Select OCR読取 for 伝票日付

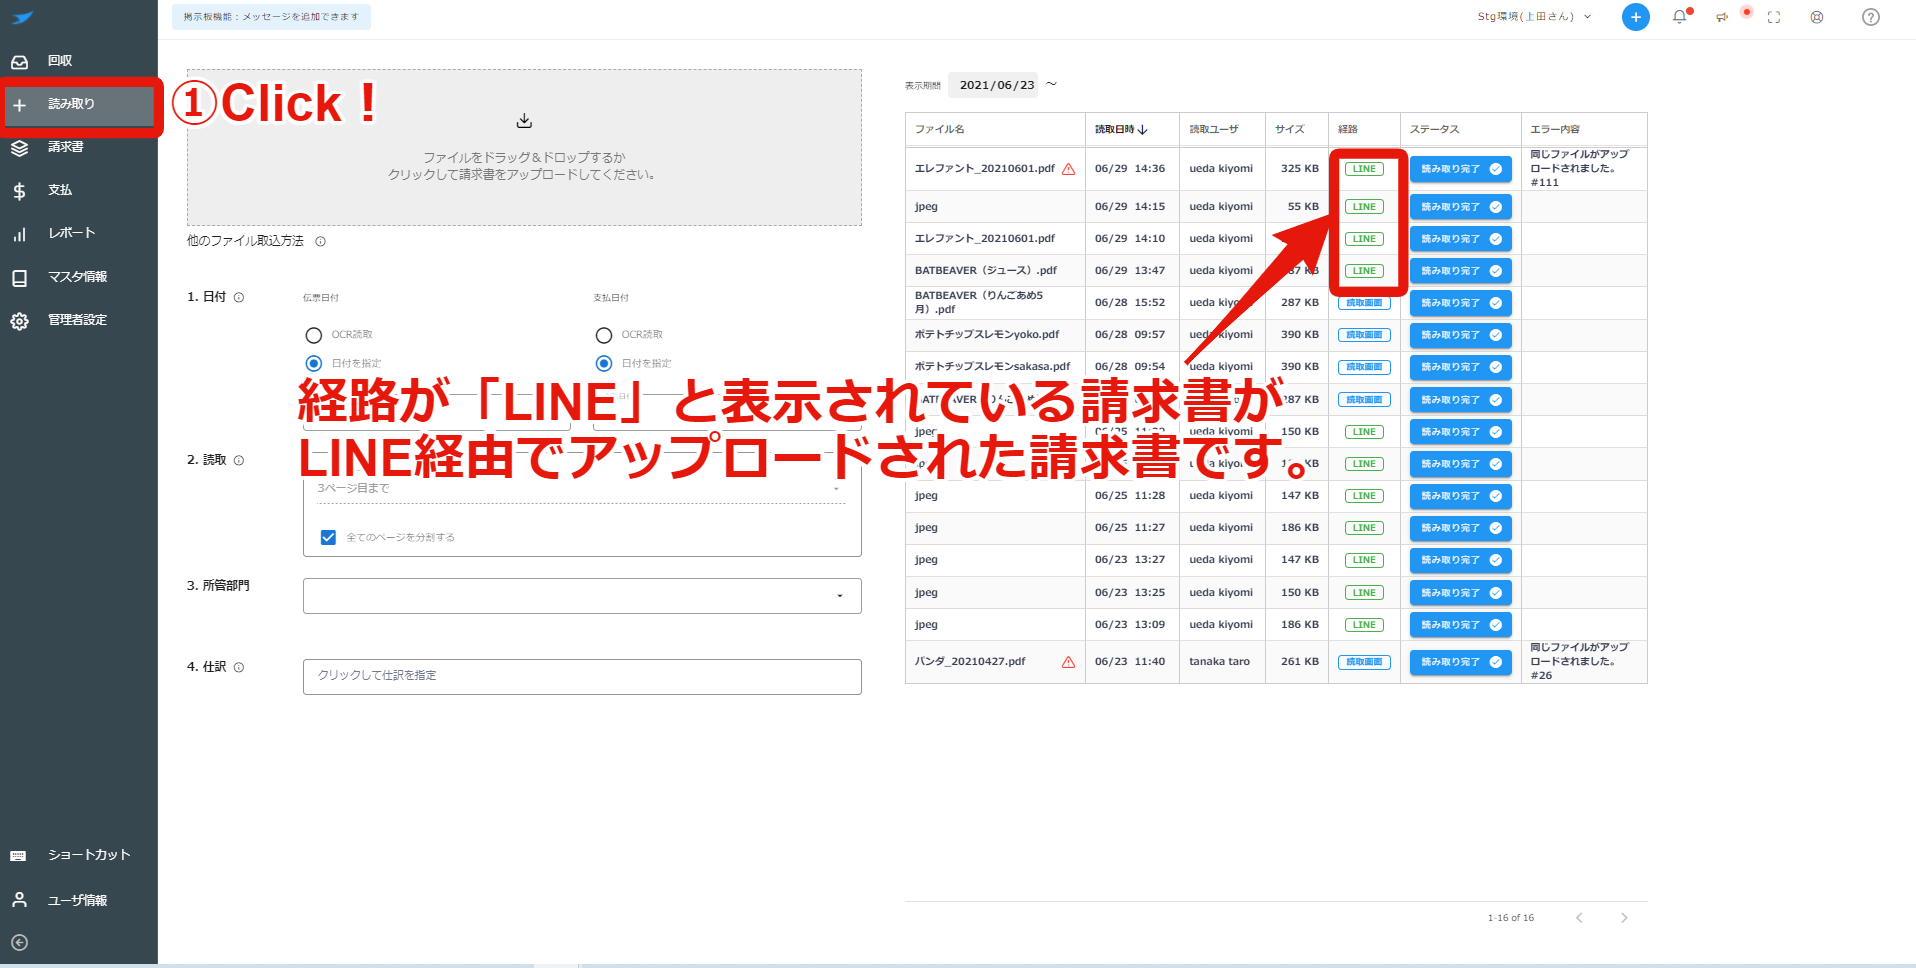pyautogui.click(x=314, y=335)
